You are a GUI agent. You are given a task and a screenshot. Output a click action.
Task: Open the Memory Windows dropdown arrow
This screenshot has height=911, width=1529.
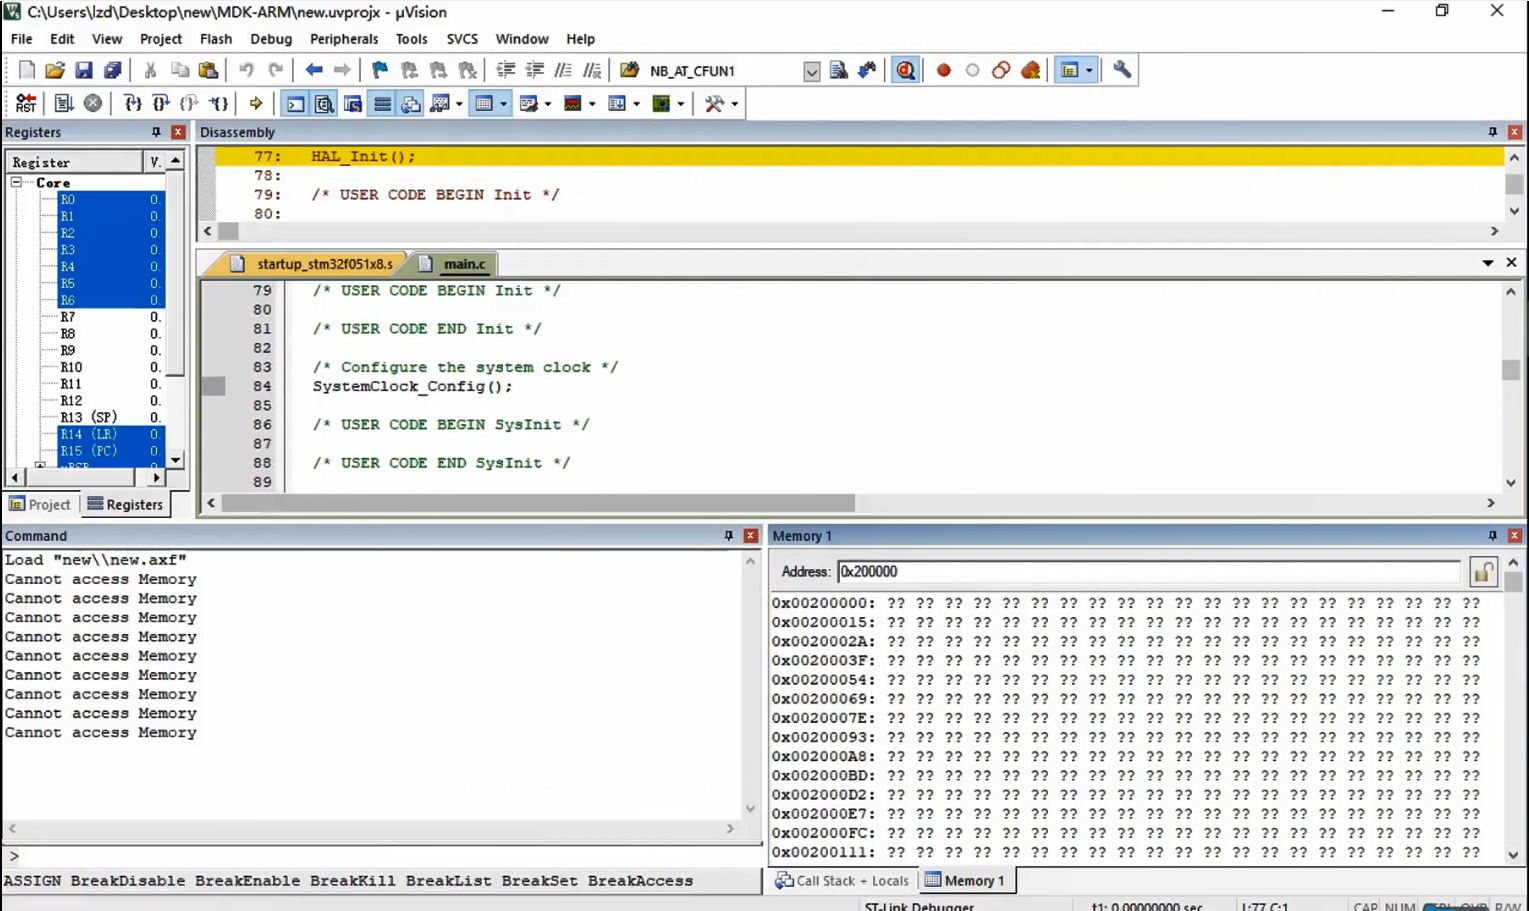pyautogui.click(x=503, y=104)
